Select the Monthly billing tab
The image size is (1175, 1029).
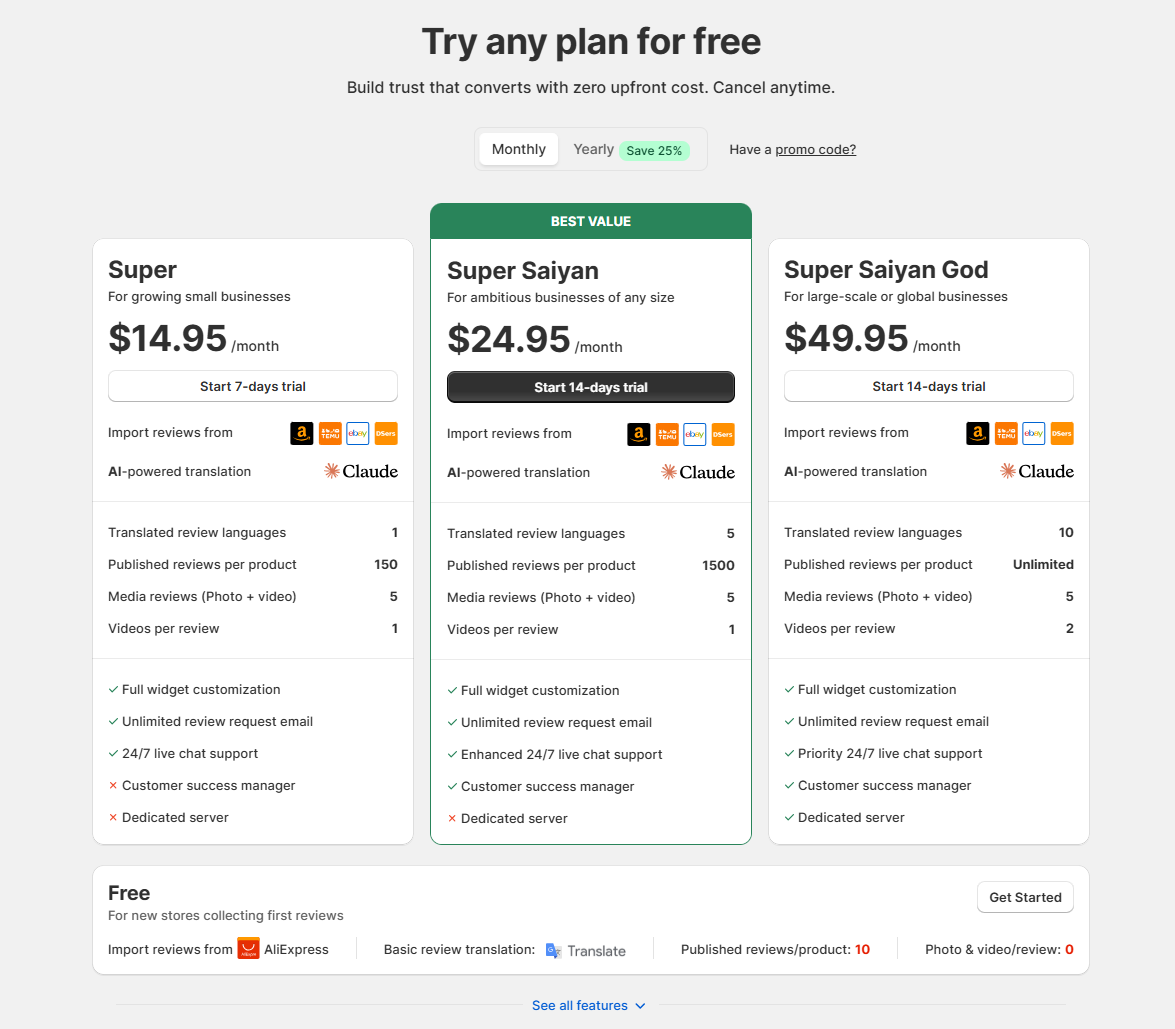[x=518, y=148]
